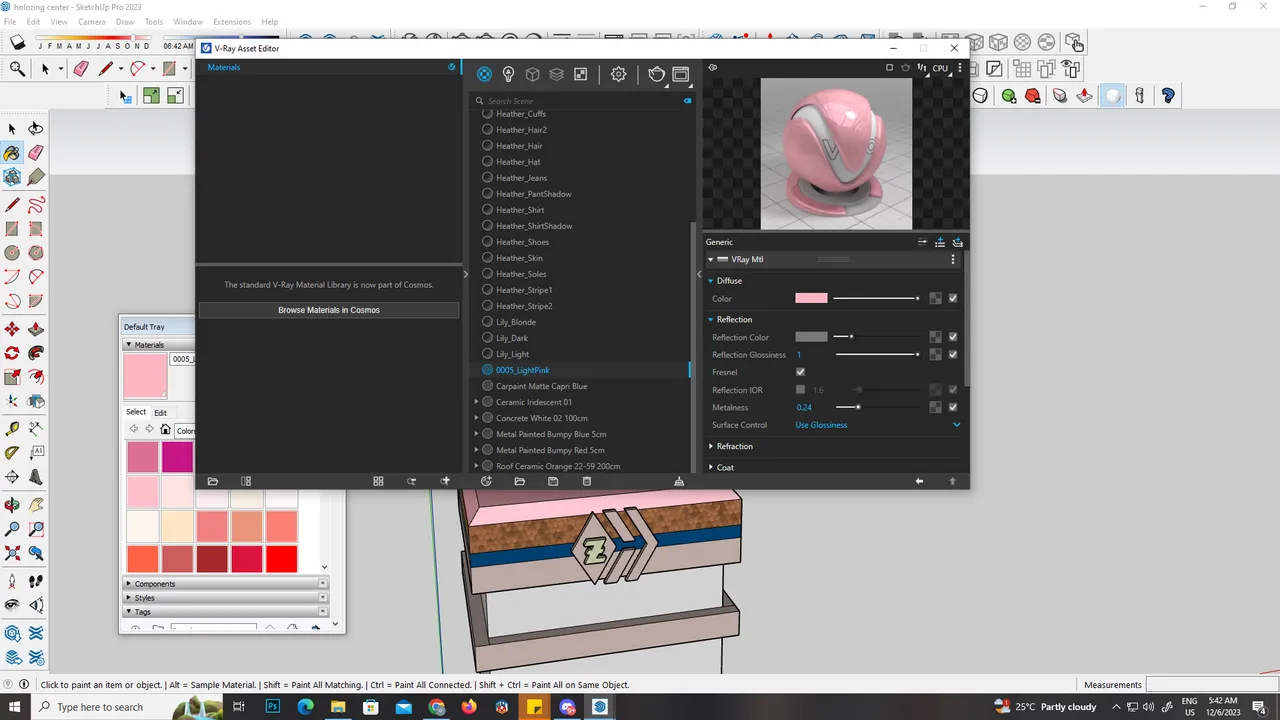Click the pink Diffuse Color swatch
Image resolution: width=1280 pixels, height=720 pixels.
coord(811,298)
